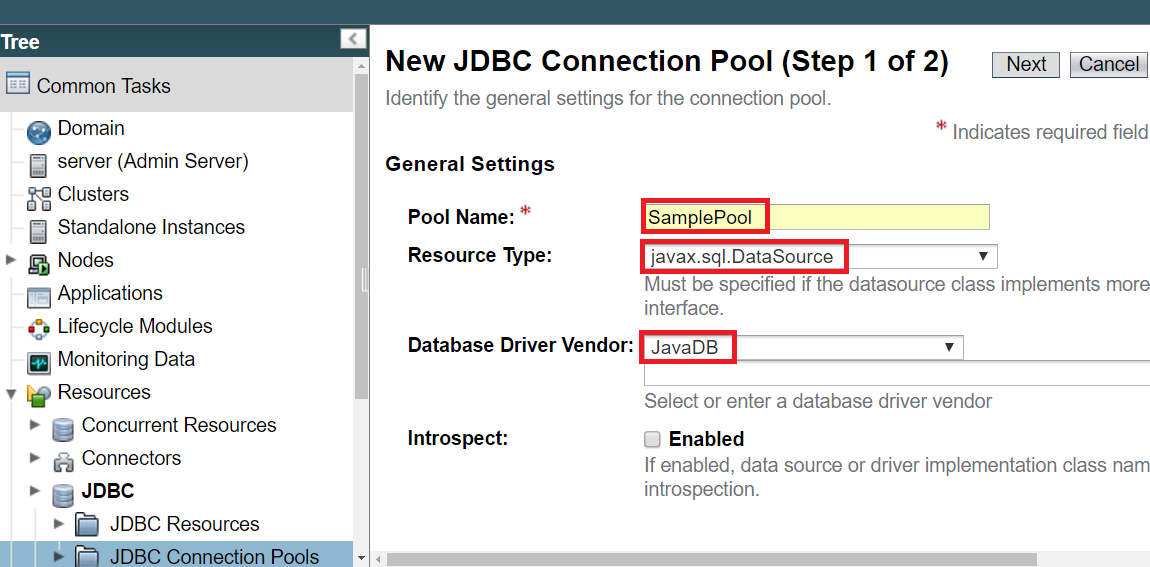Open Lifecycle Modules in the tree
Viewport: 1150px width, 567px height.
click(135, 326)
